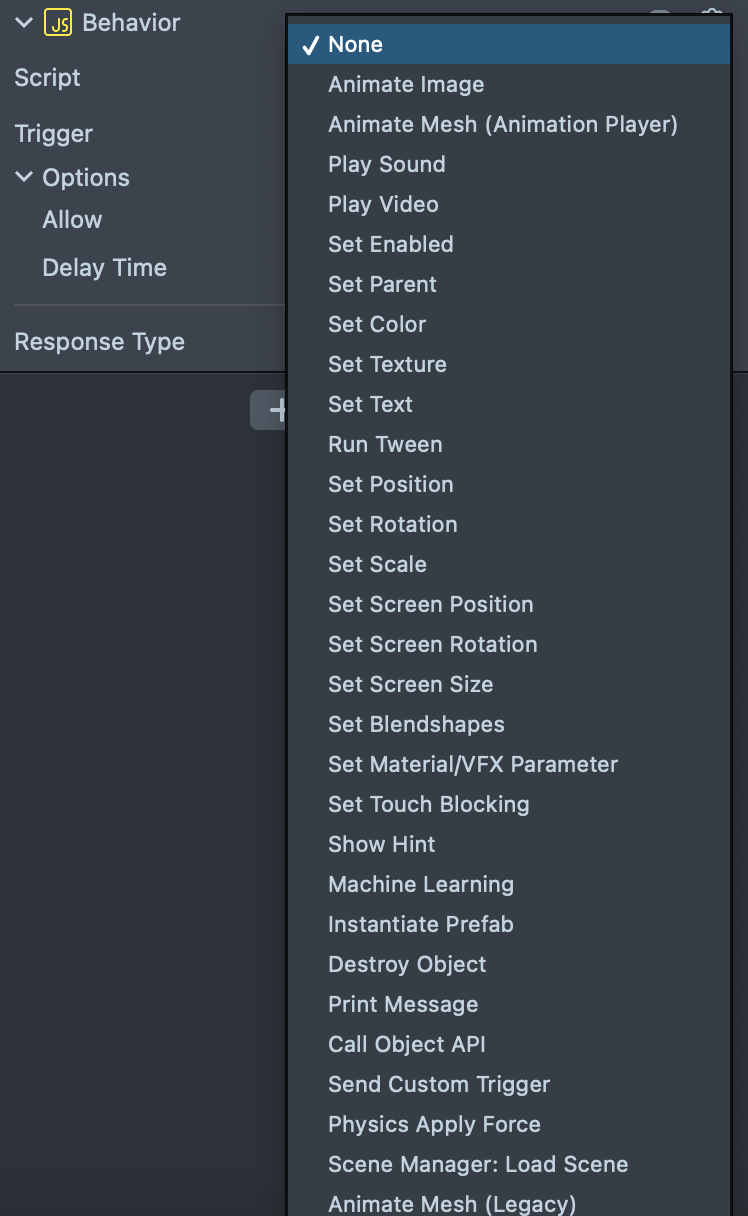Select the Show Hint response
The height and width of the screenshot is (1216, 748).
pos(382,844)
